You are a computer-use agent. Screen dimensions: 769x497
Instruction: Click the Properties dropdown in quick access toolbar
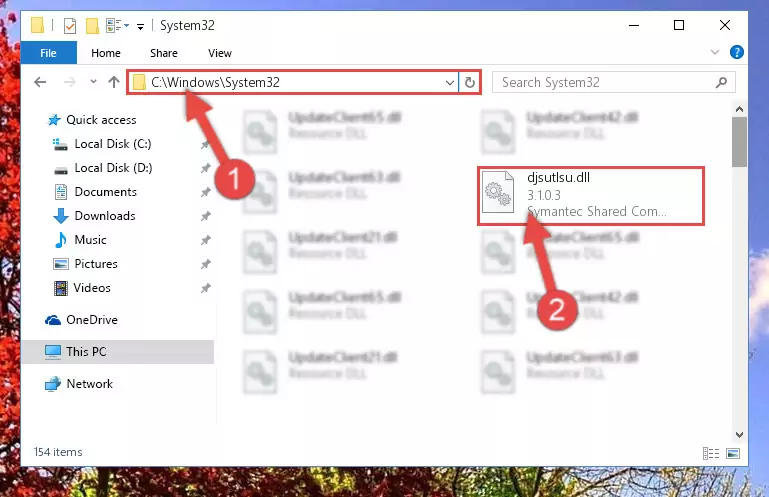[x=127, y=25]
